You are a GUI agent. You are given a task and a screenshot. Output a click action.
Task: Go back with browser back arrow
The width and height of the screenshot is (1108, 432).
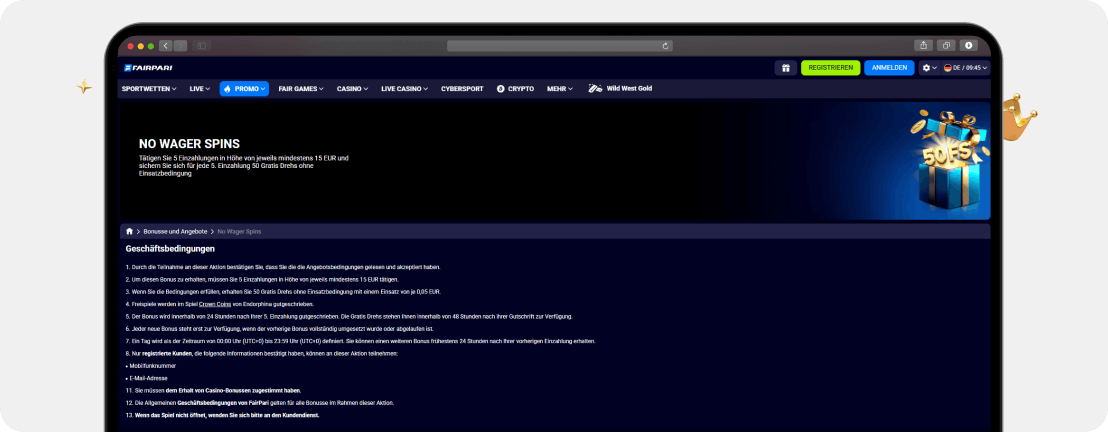point(165,46)
